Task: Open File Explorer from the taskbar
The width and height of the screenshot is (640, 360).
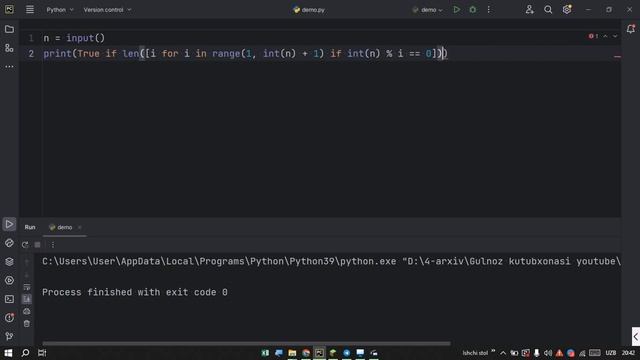Action: click(292, 353)
